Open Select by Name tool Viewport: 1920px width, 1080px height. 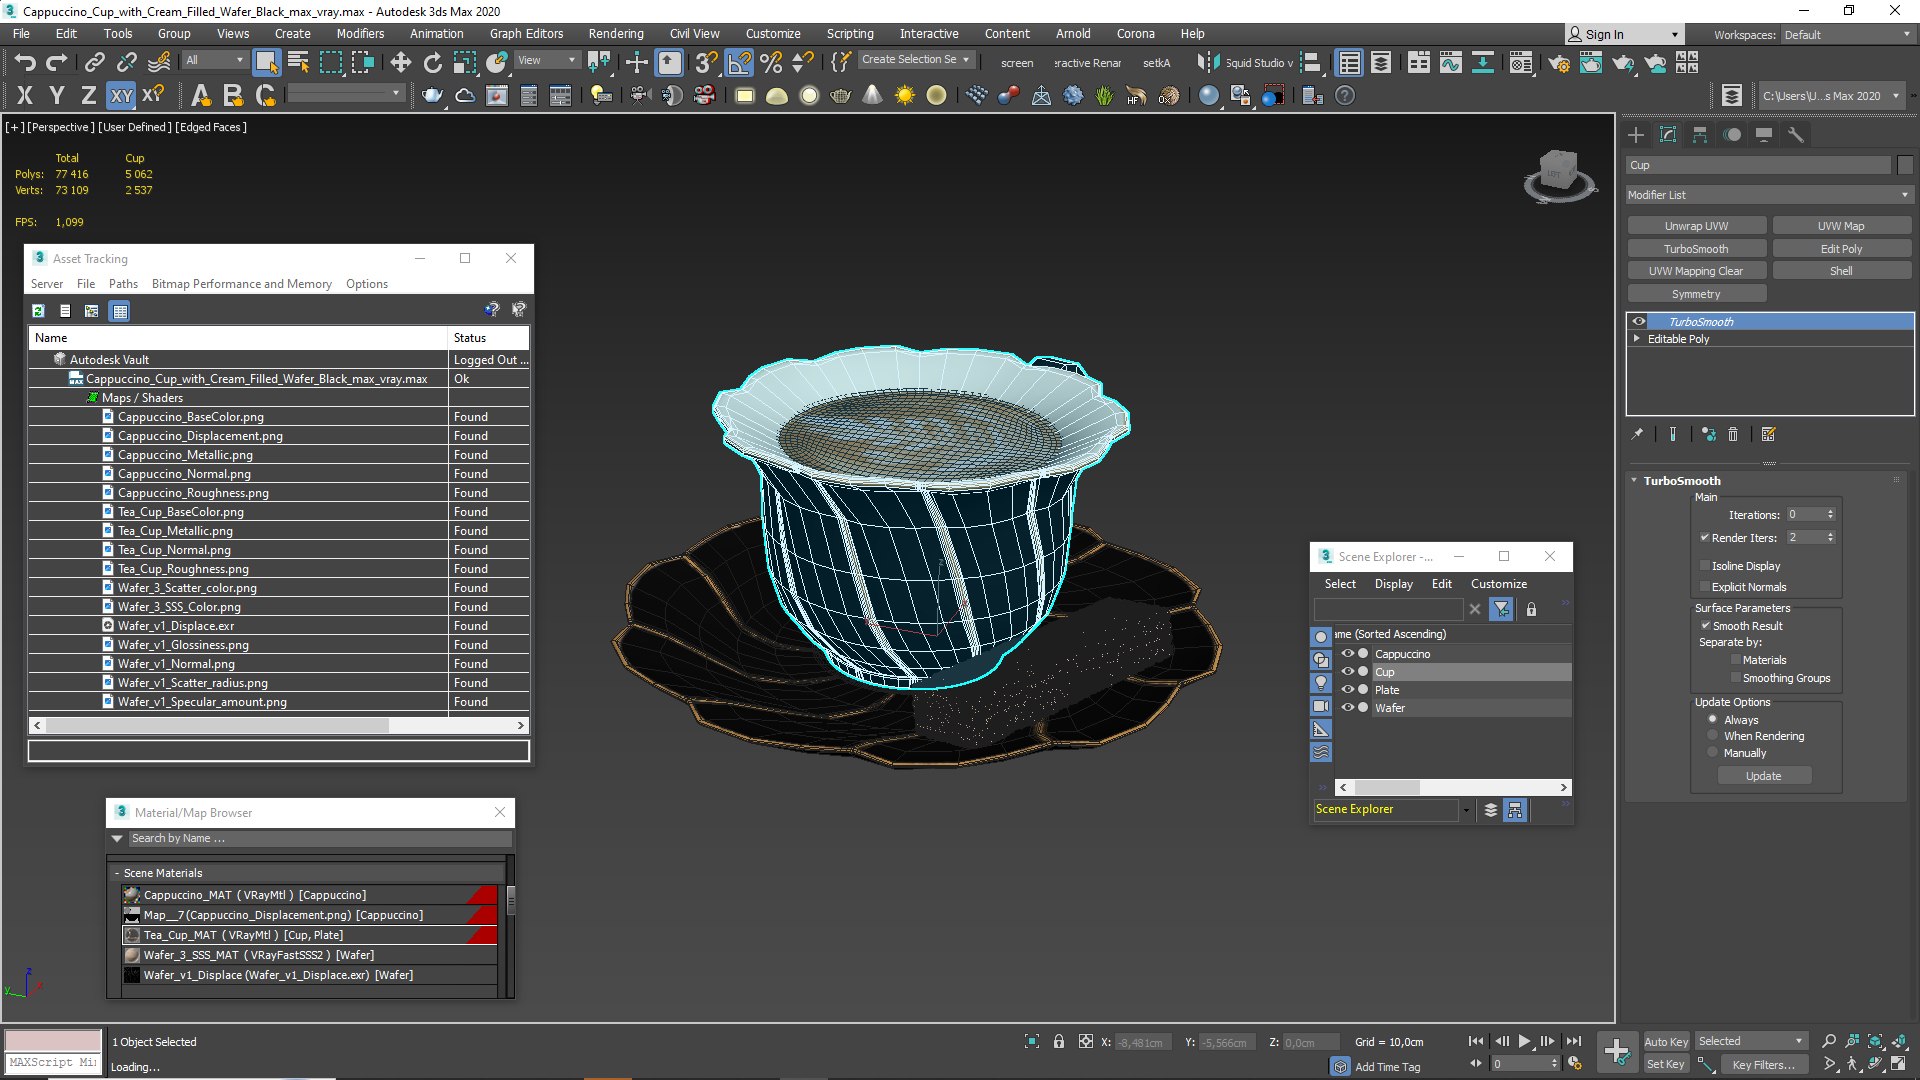(x=298, y=63)
